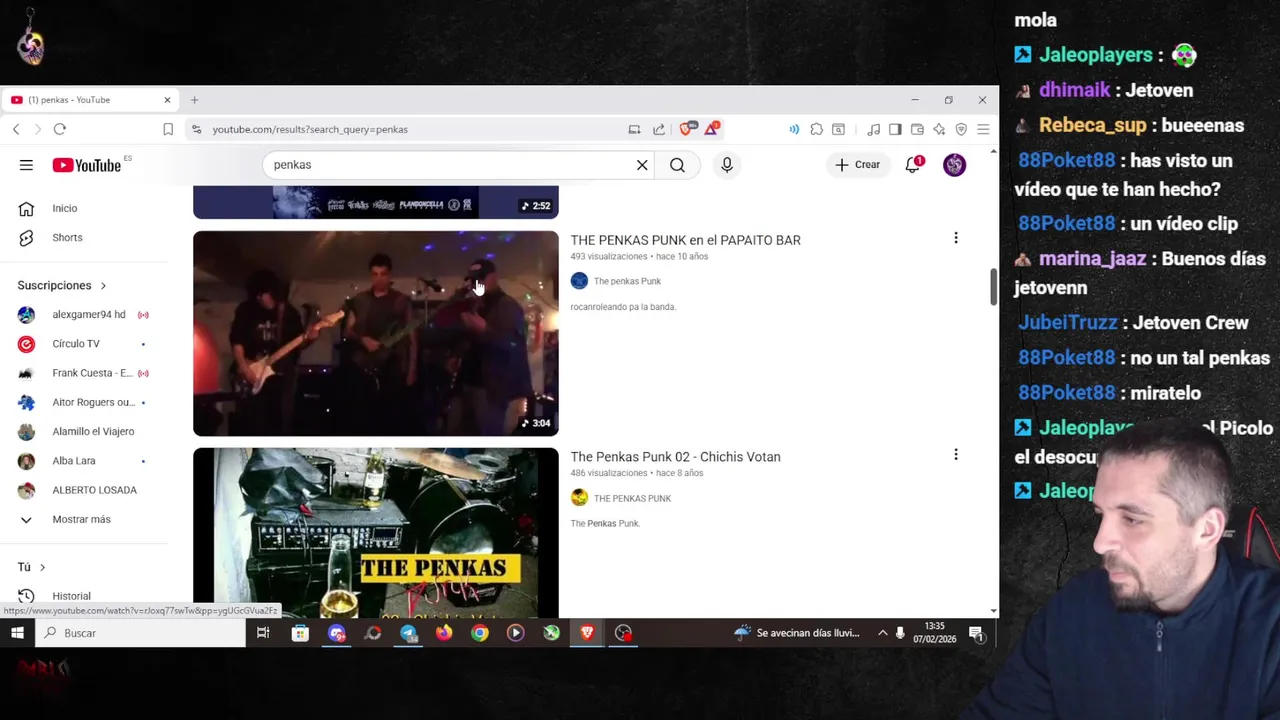
Task: Play the Papaito Bar video thumbnail
Action: pos(376,334)
